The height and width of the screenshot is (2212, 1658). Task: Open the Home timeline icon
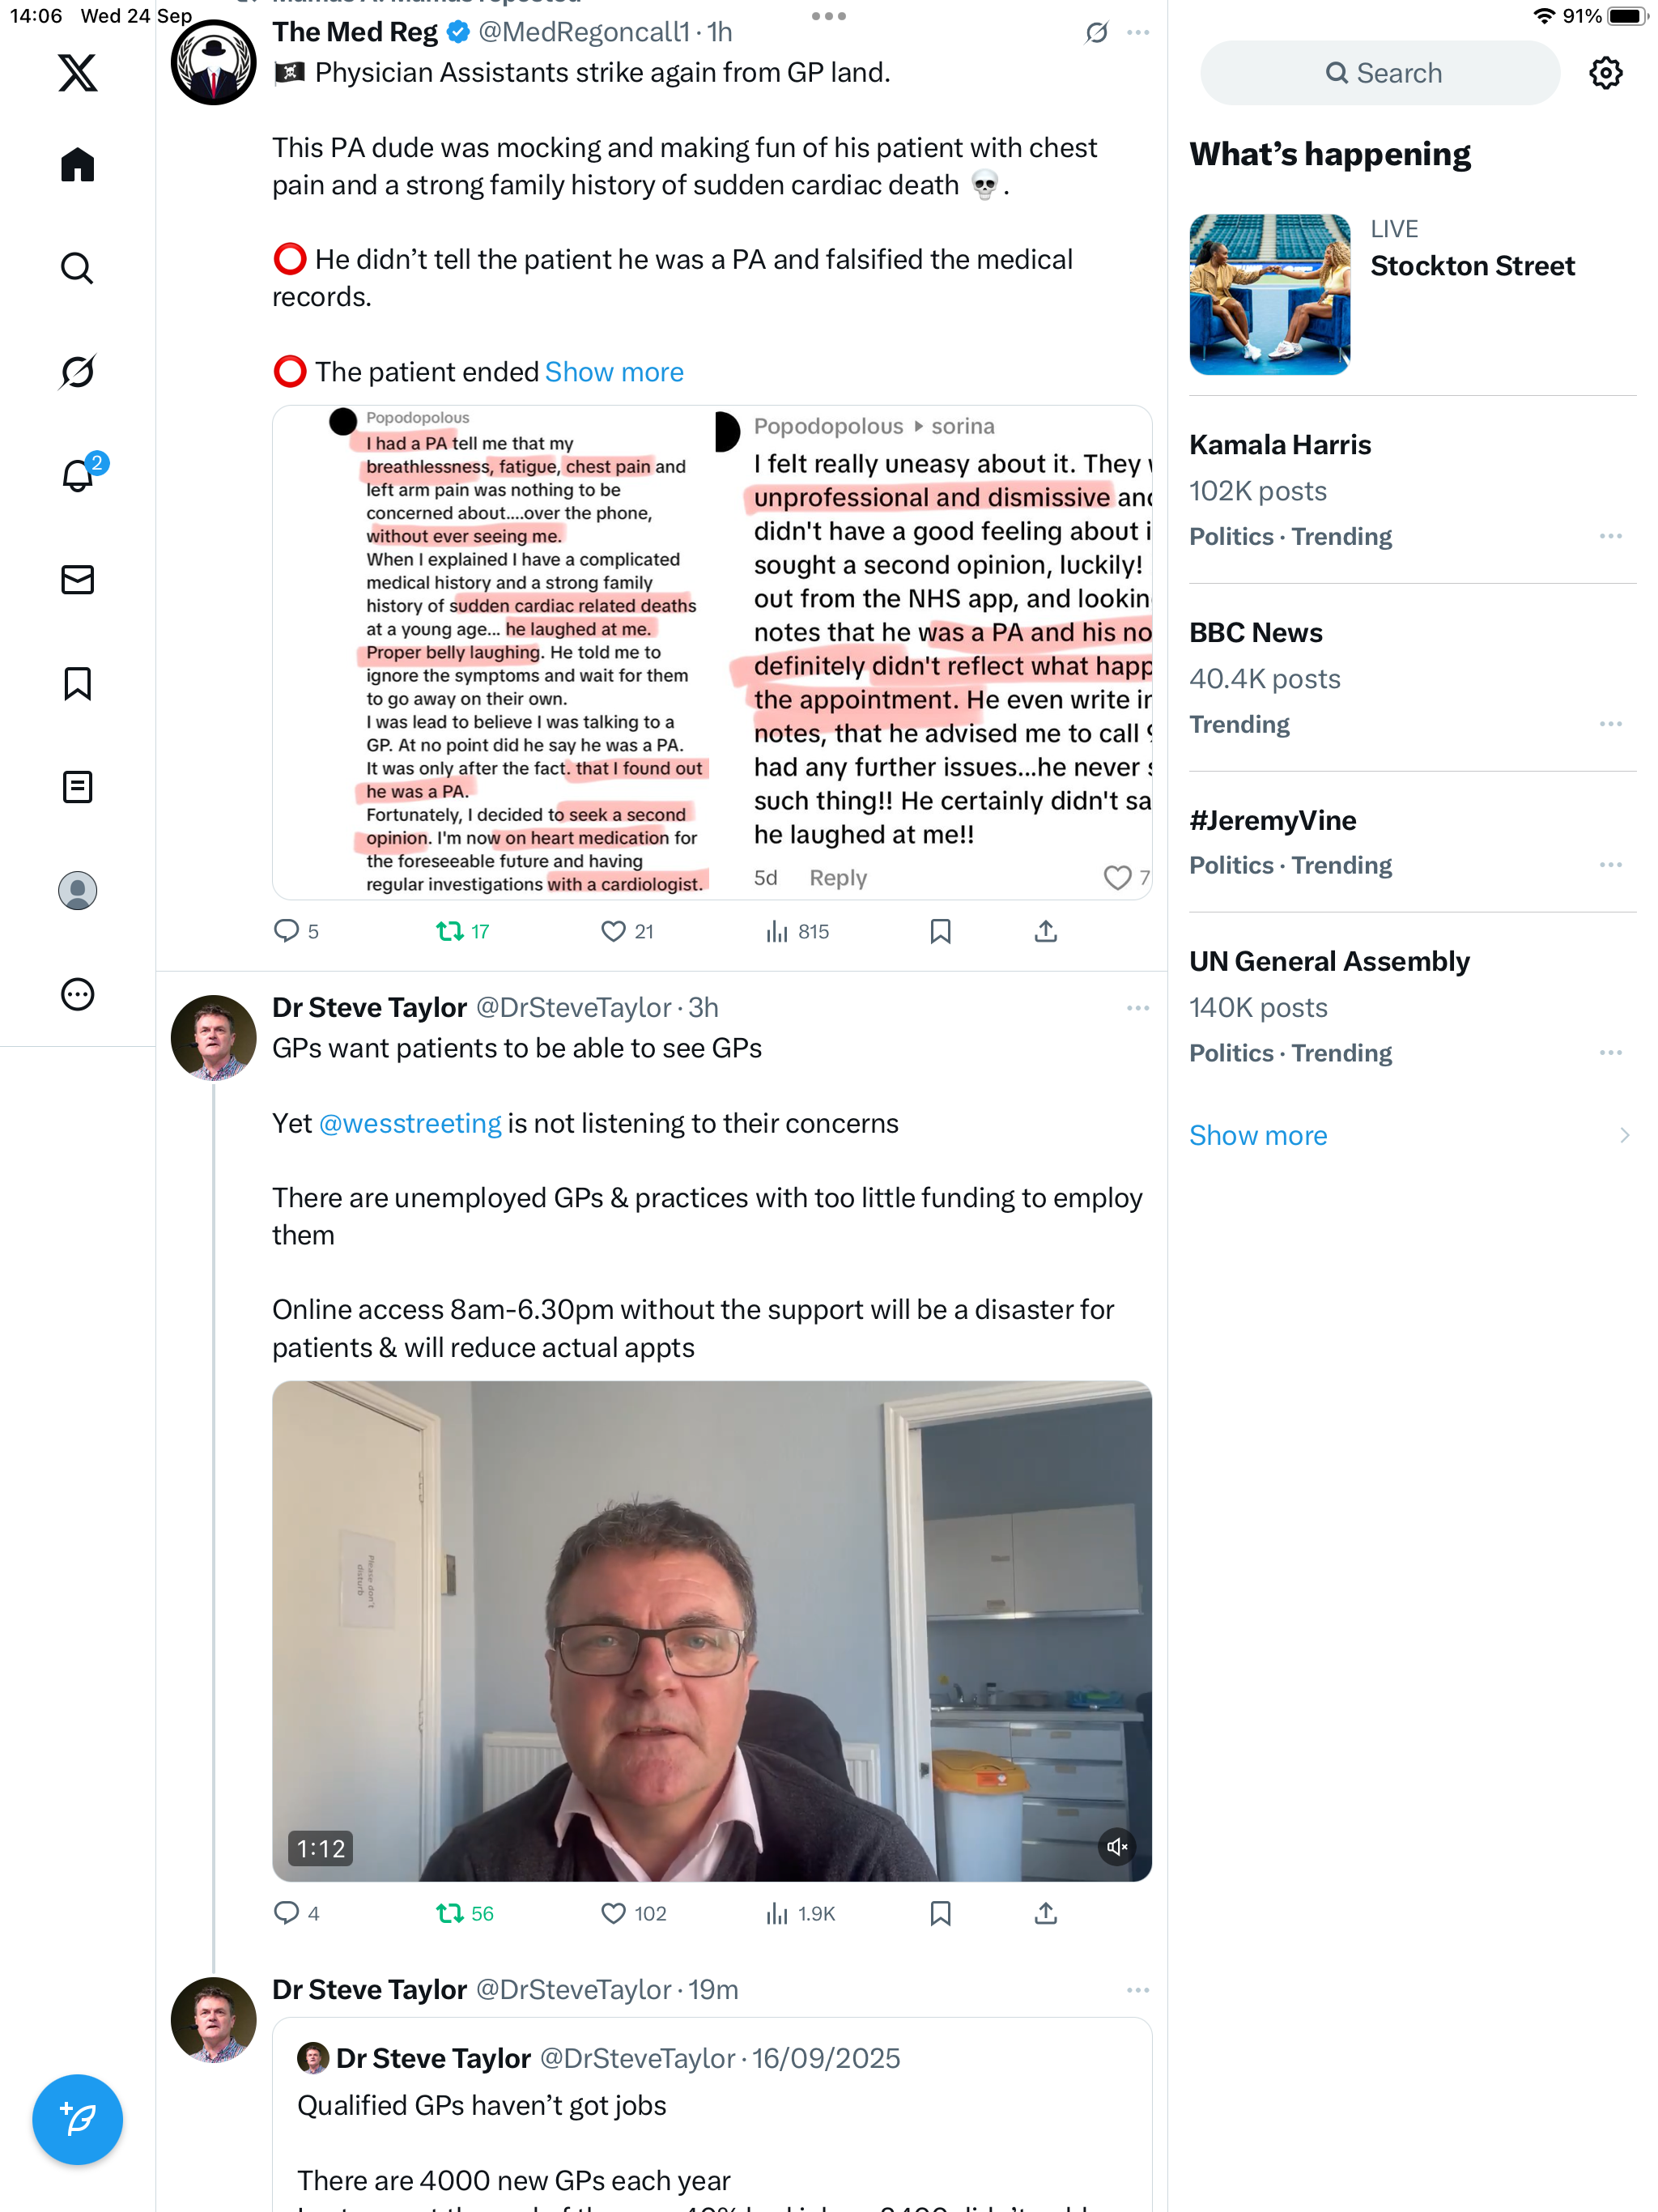(x=77, y=165)
